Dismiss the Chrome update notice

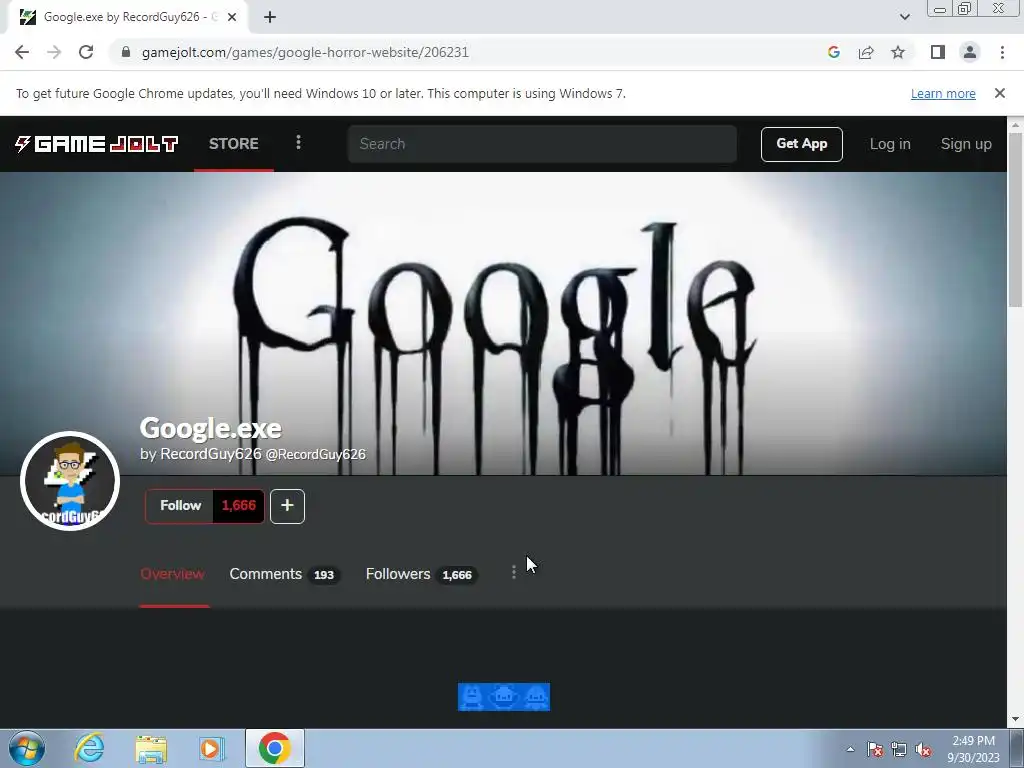[x=999, y=93]
